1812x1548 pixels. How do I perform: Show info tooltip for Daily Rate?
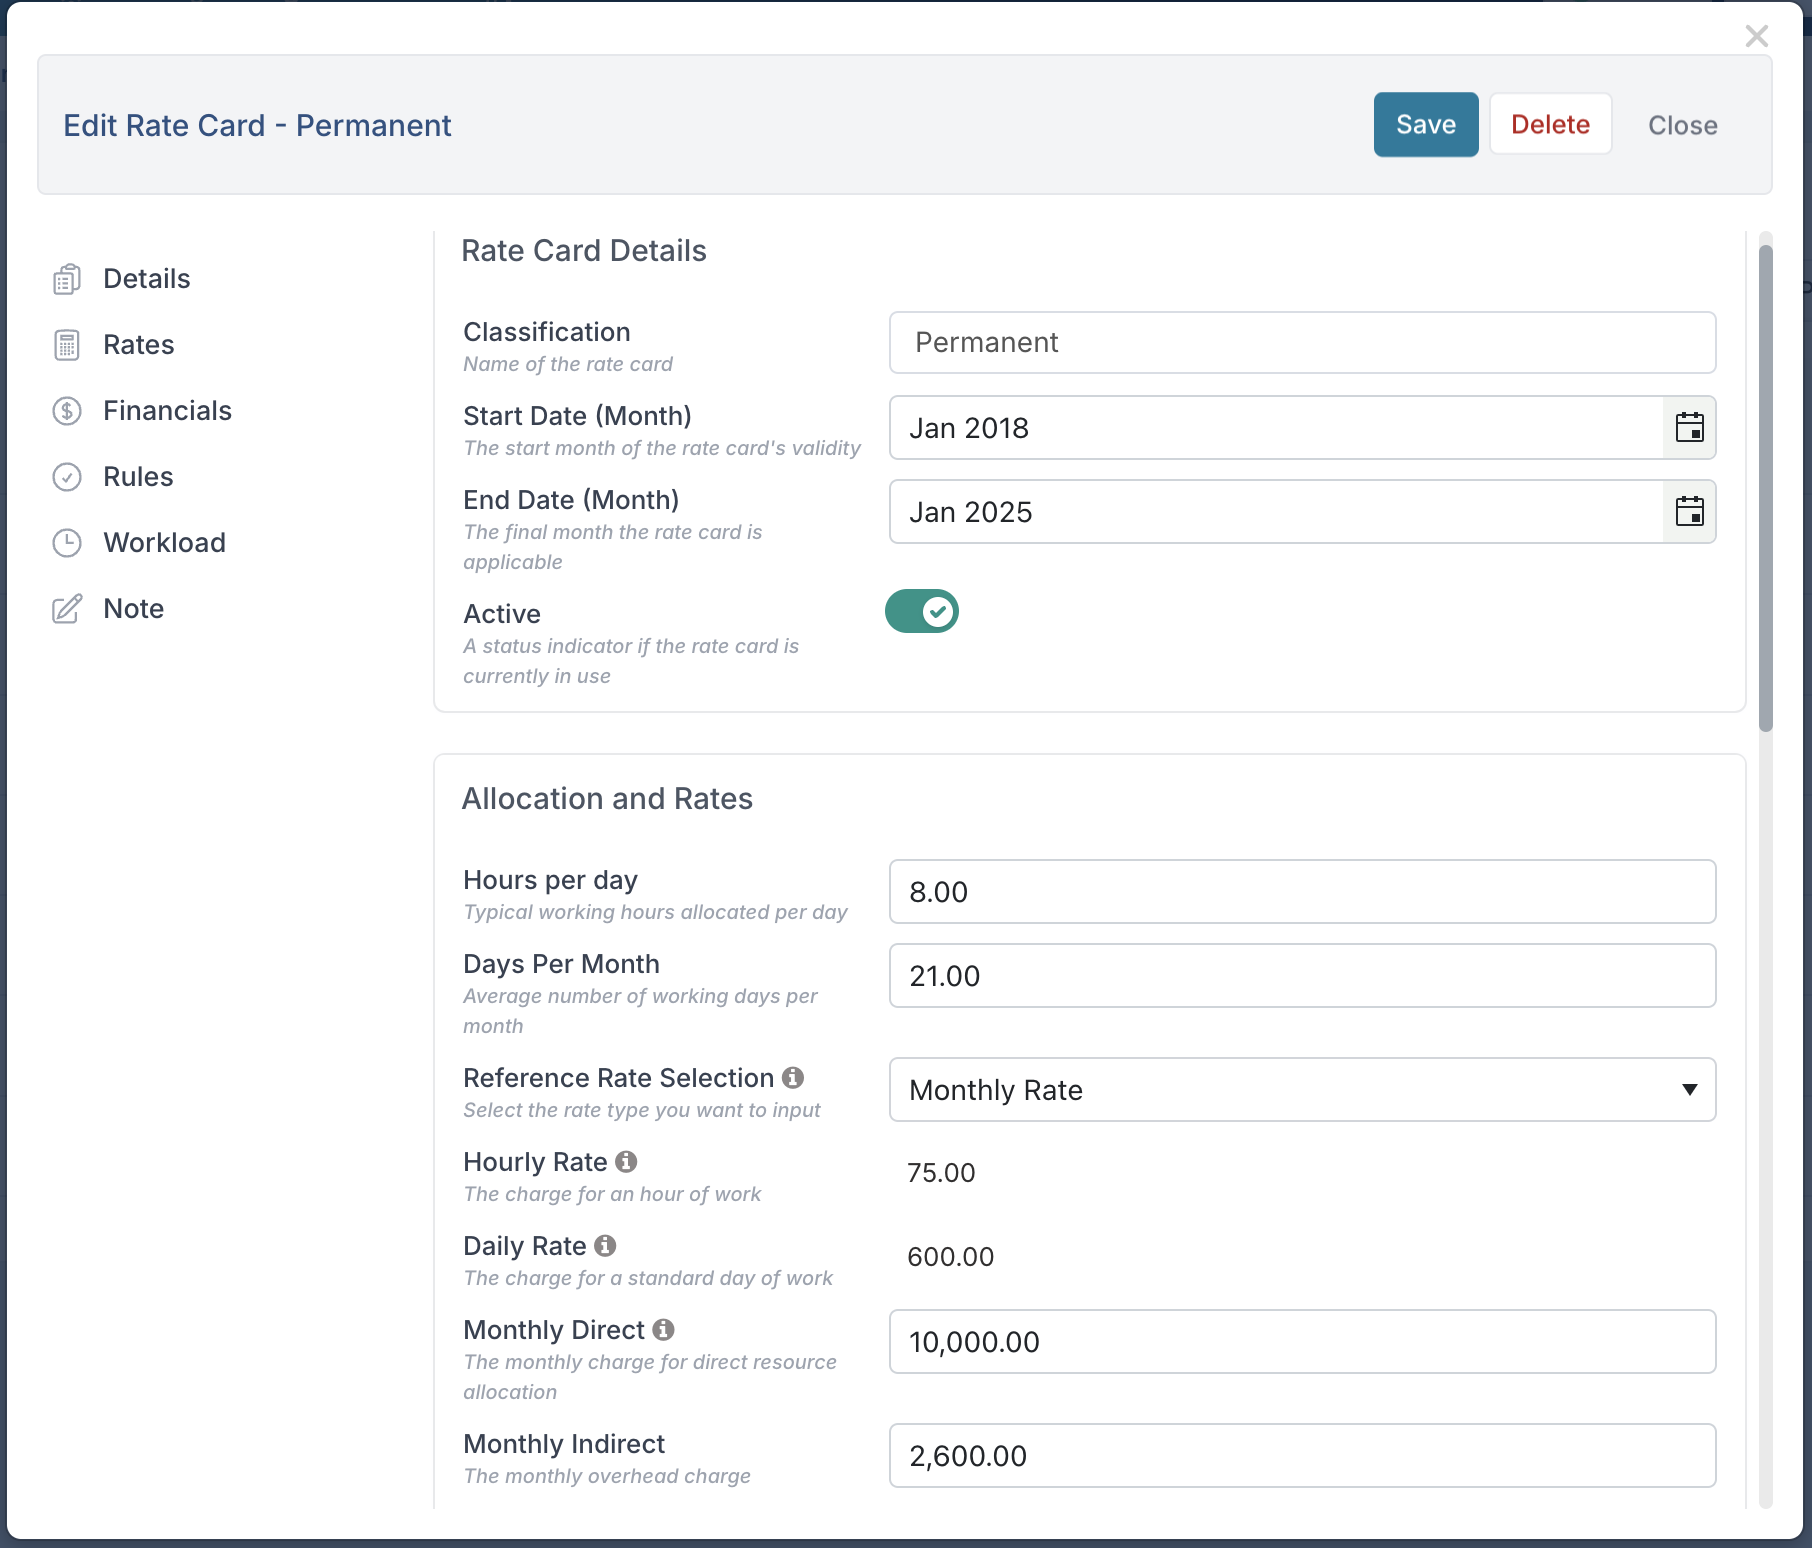click(x=605, y=1245)
